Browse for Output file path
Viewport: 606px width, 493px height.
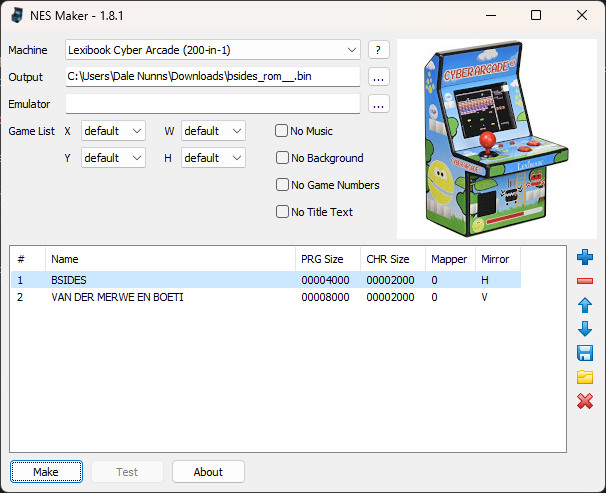(x=378, y=77)
